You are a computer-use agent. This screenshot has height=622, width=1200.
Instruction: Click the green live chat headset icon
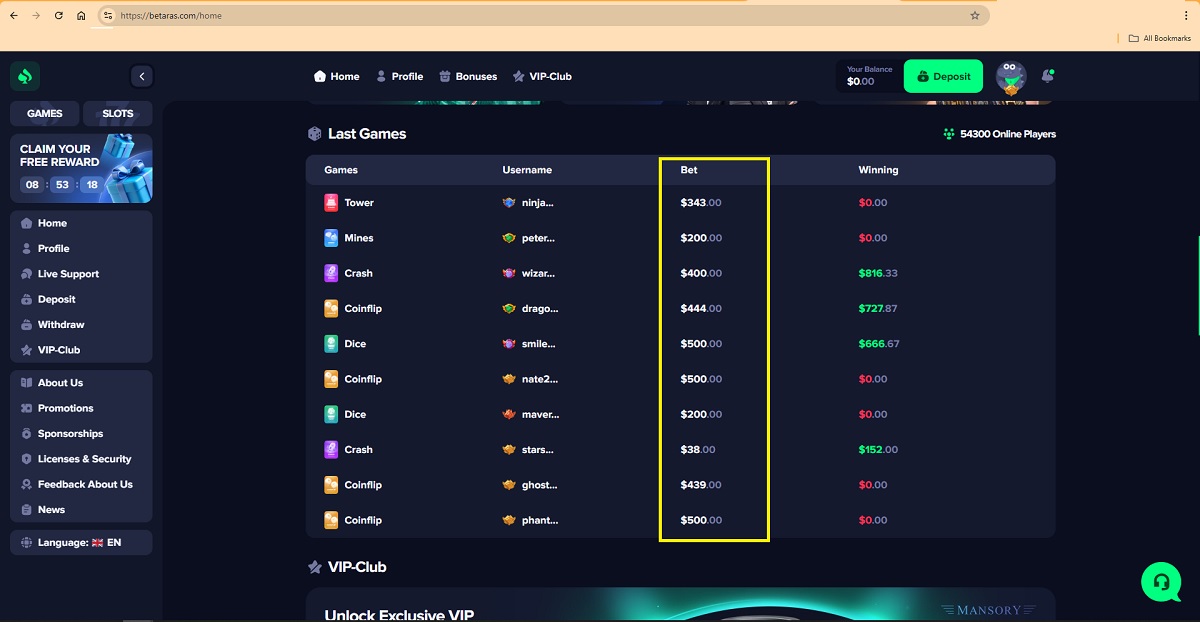1161,581
